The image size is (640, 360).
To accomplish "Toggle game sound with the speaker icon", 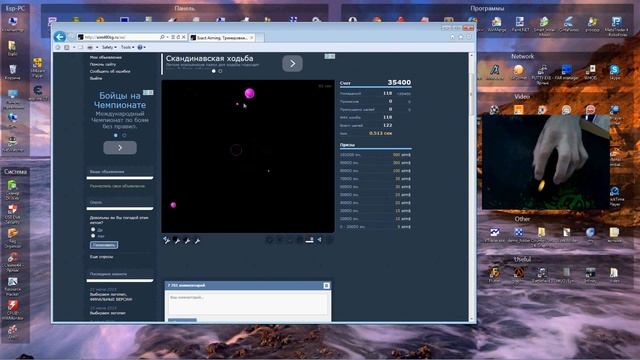I will coord(320,240).
